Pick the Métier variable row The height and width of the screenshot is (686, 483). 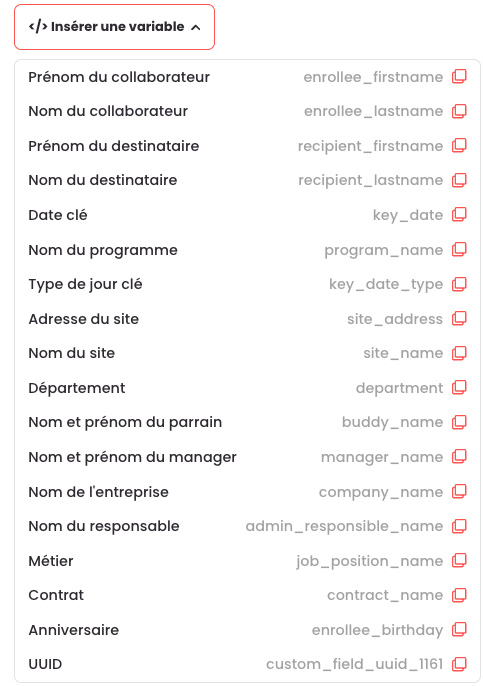247,561
